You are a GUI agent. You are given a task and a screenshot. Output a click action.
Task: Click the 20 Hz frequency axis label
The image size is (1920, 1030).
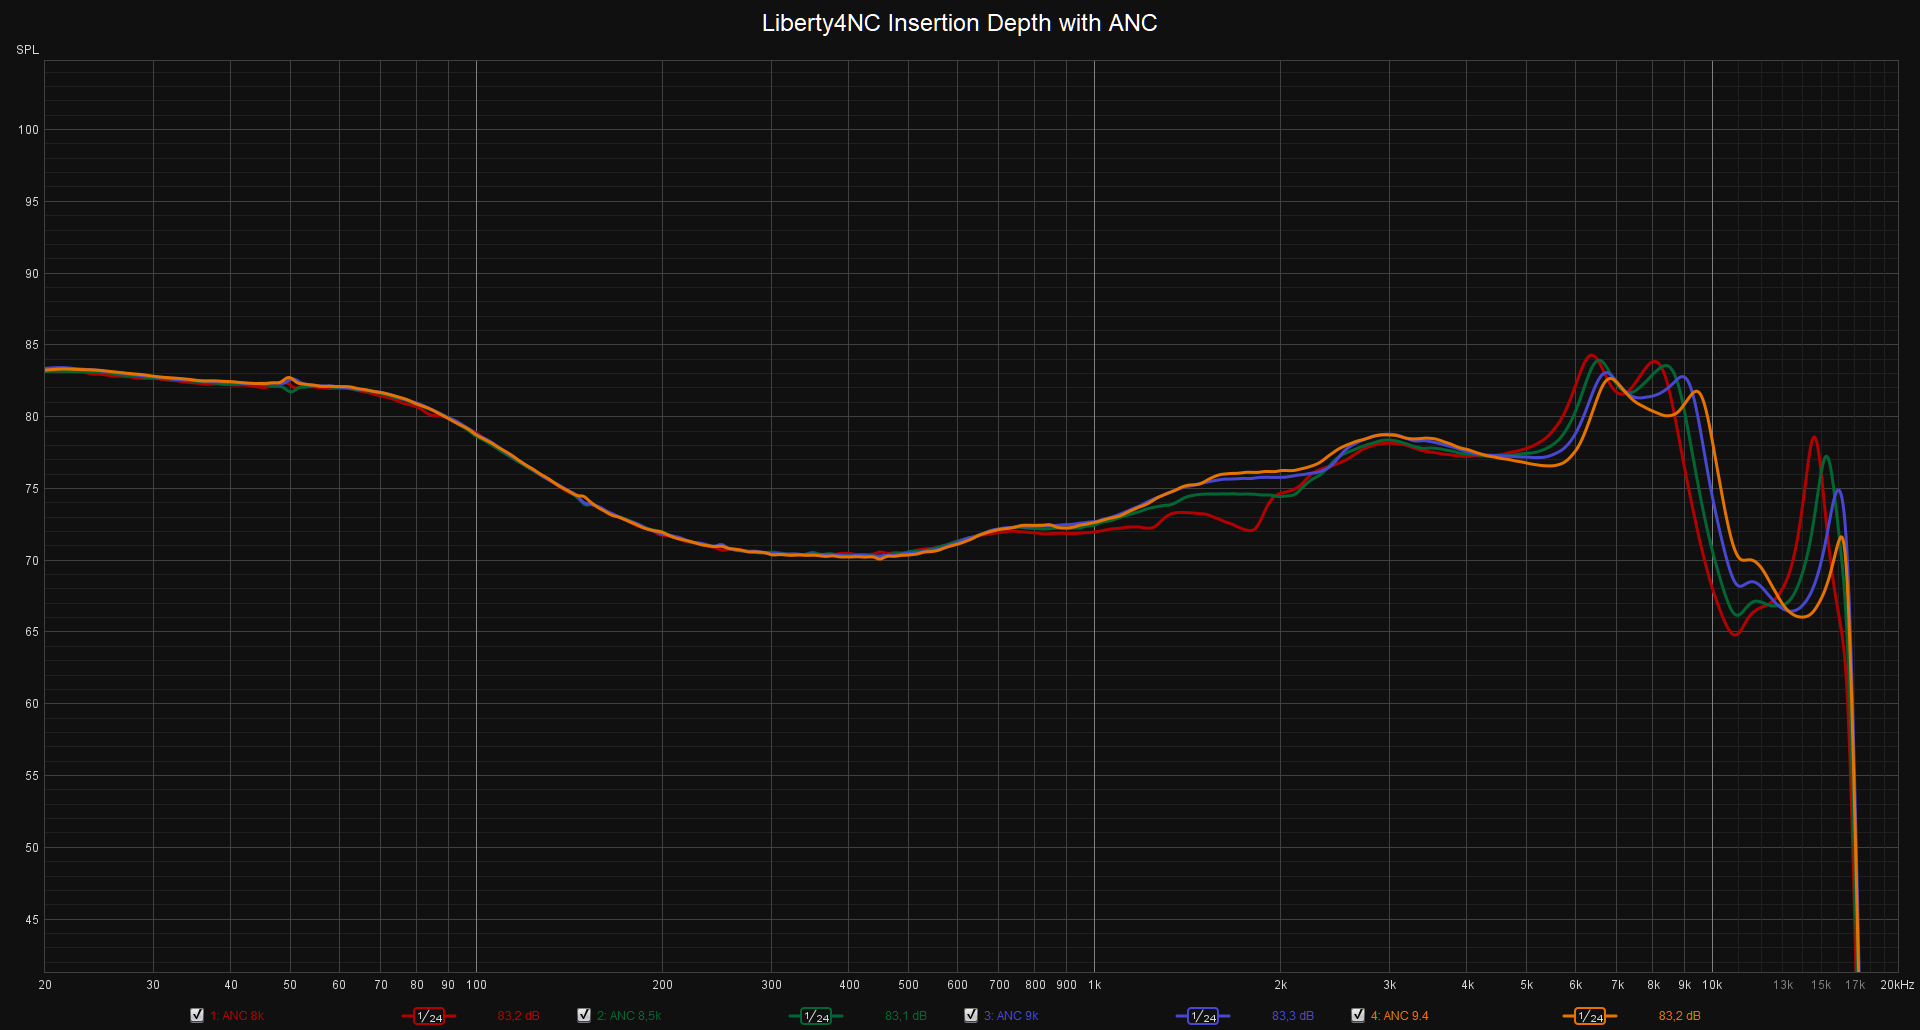click(x=45, y=985)
